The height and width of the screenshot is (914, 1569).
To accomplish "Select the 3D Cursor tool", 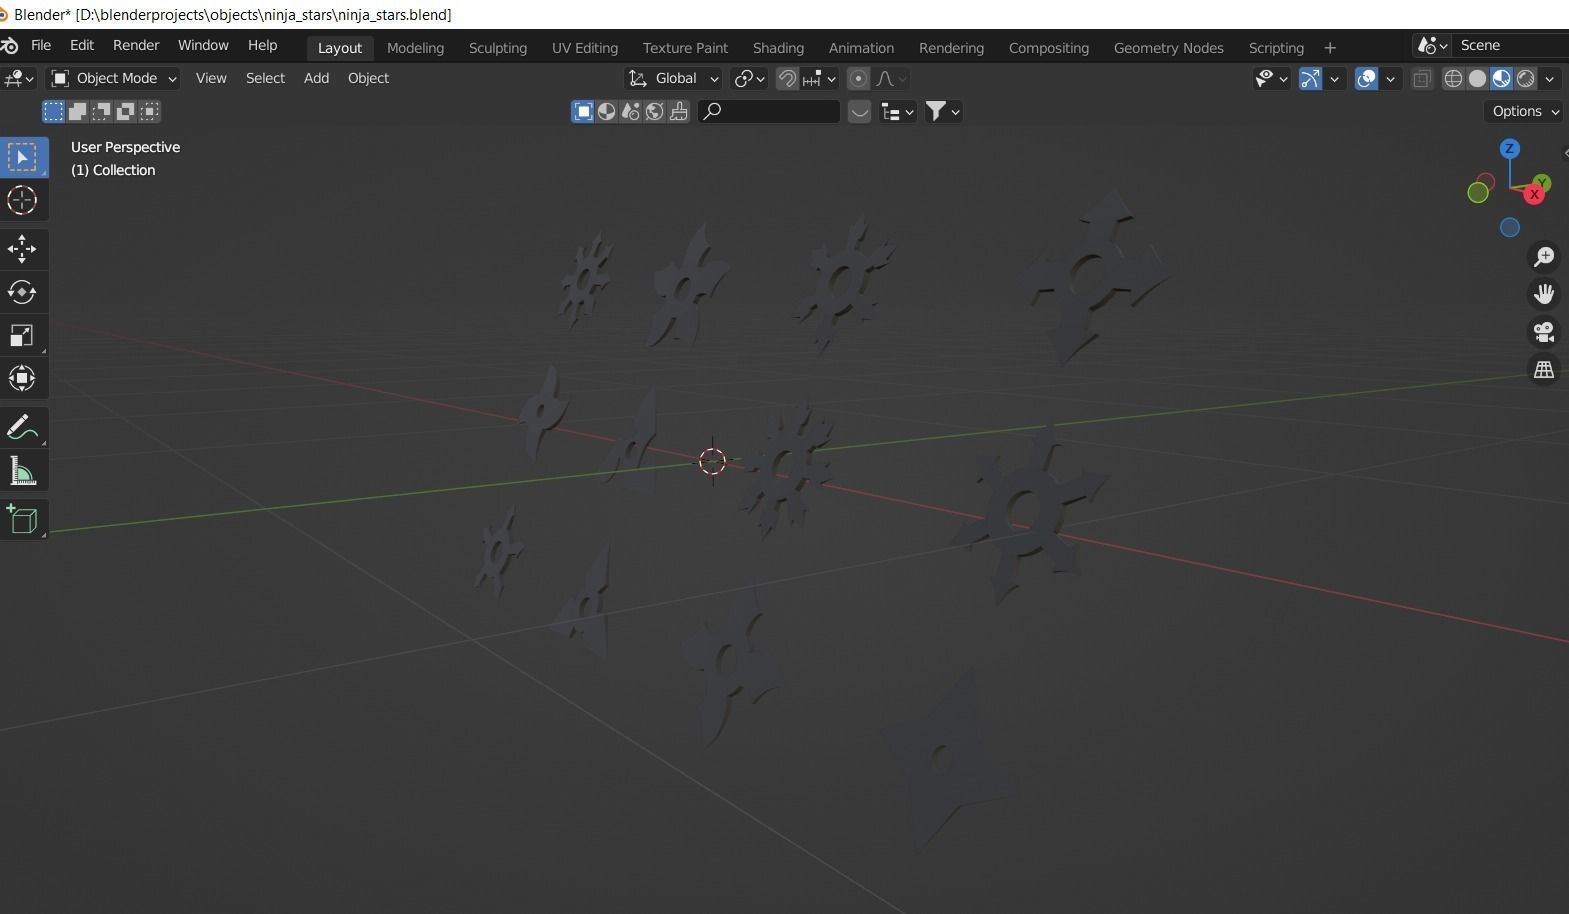I will click(x=22, y=200).
